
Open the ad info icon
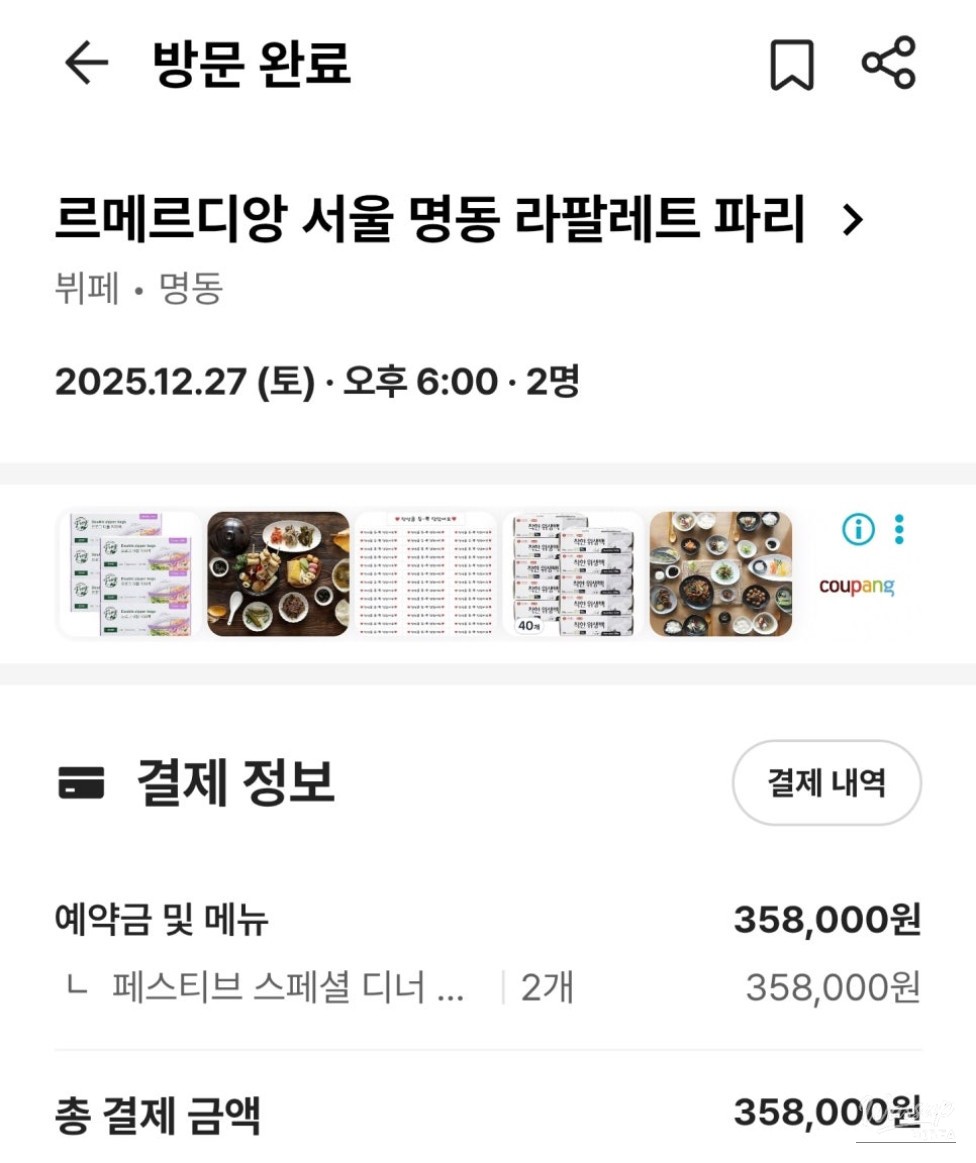(857, 529)
